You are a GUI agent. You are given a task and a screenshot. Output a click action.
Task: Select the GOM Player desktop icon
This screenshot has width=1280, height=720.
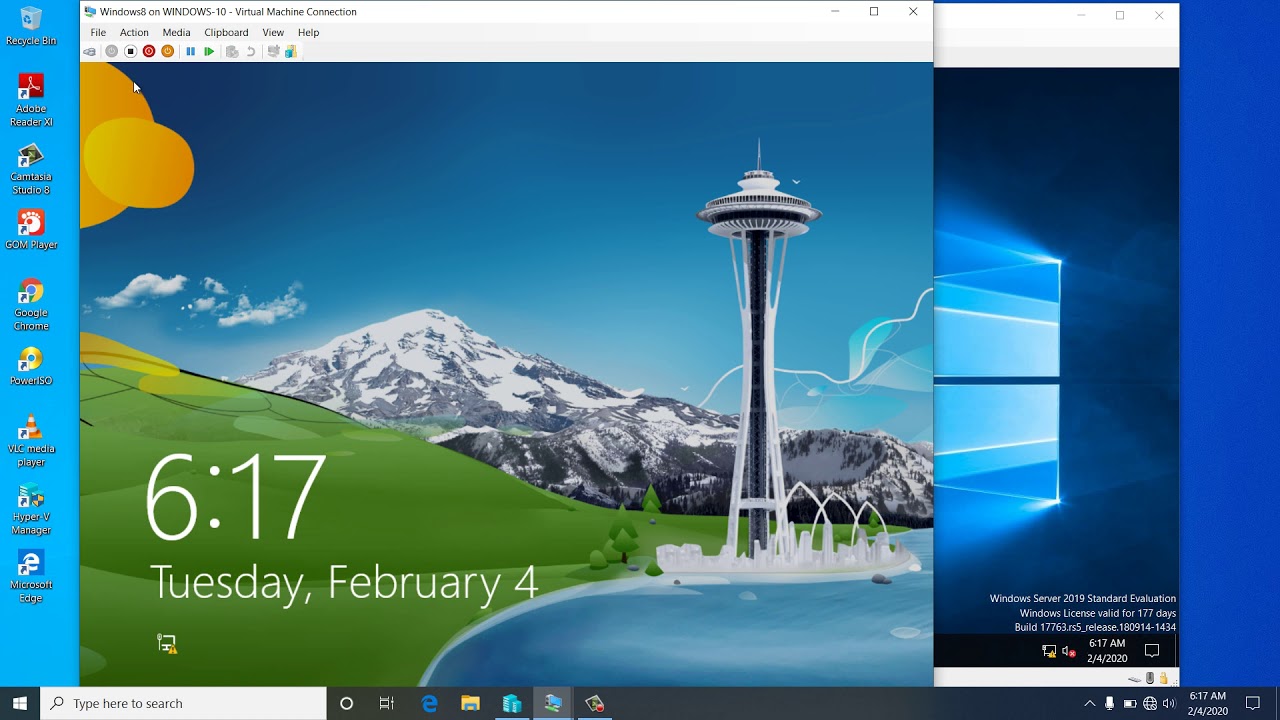click(31, 230)
